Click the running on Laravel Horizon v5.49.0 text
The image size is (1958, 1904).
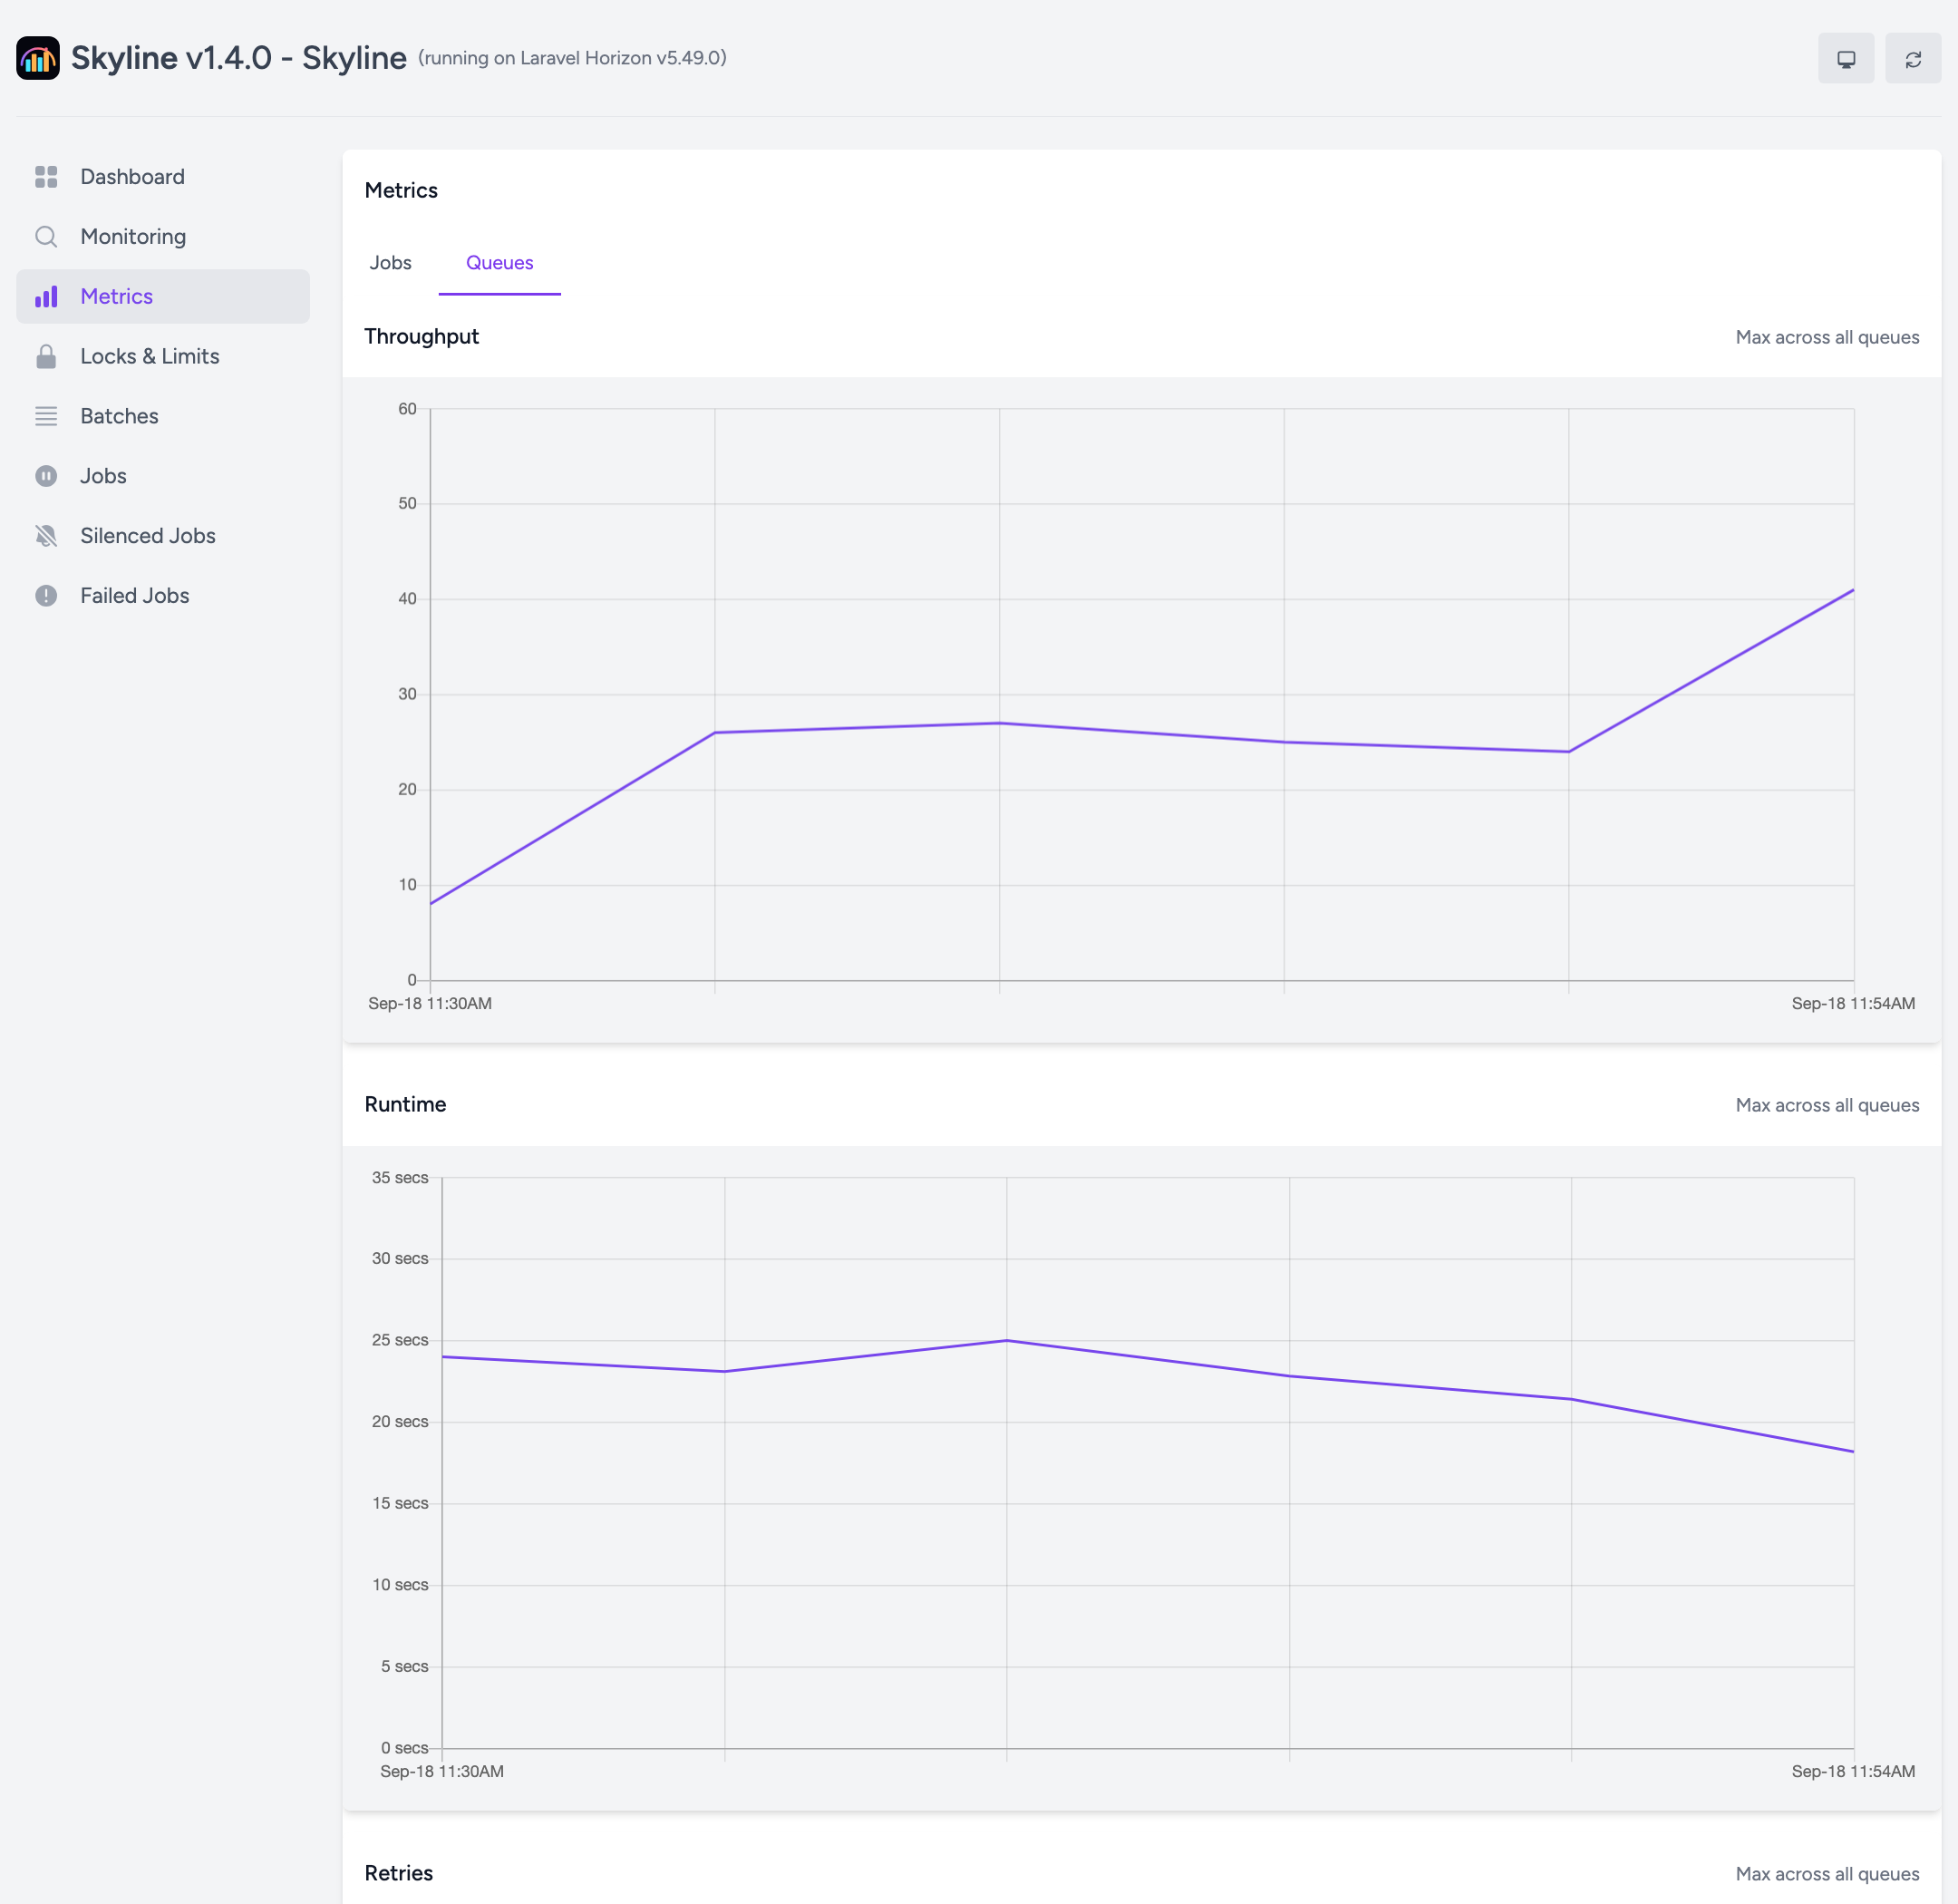click(572, 58)
